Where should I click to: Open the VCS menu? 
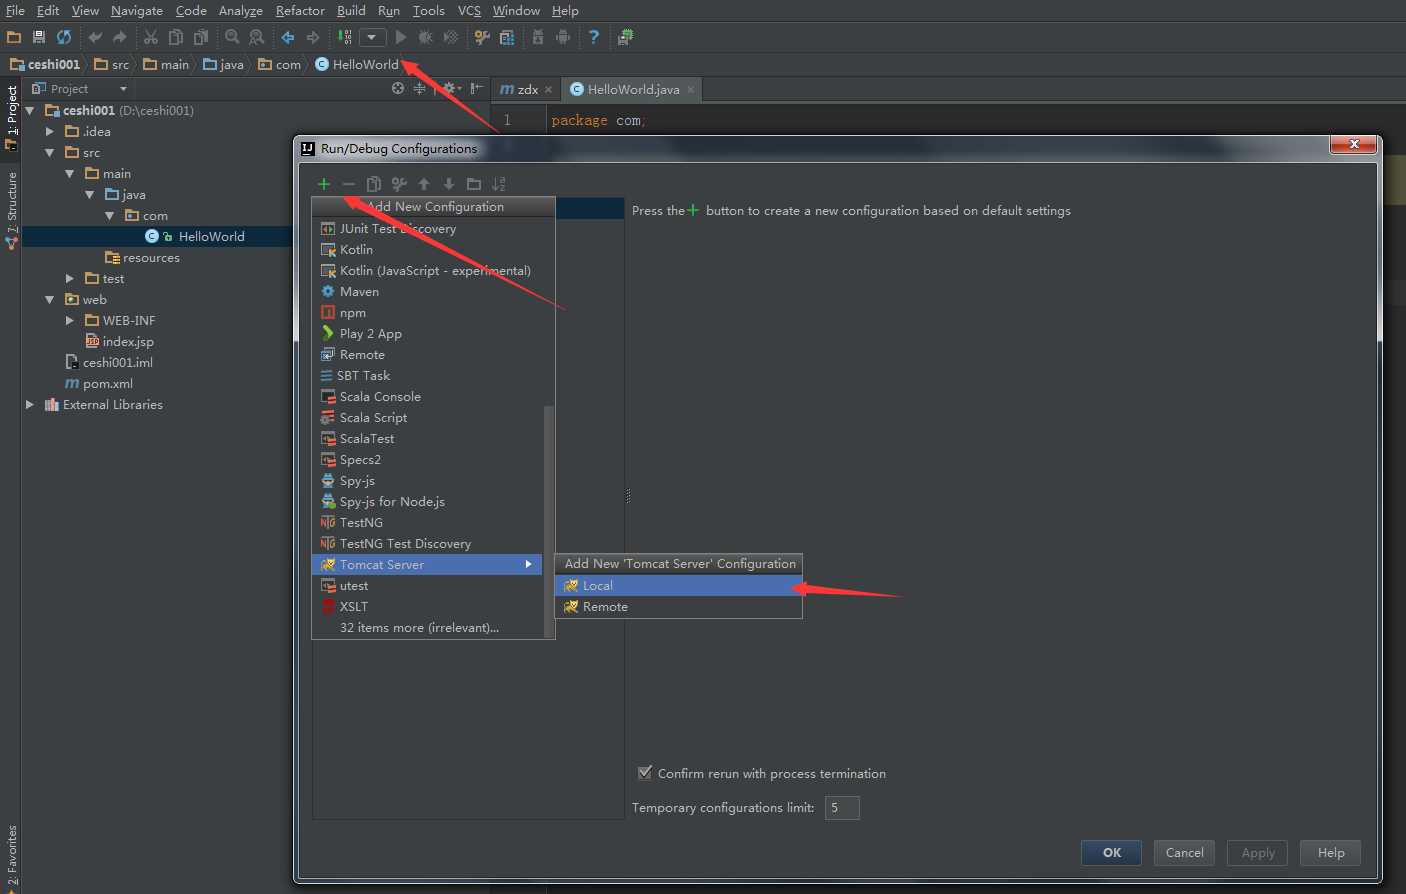469,10
